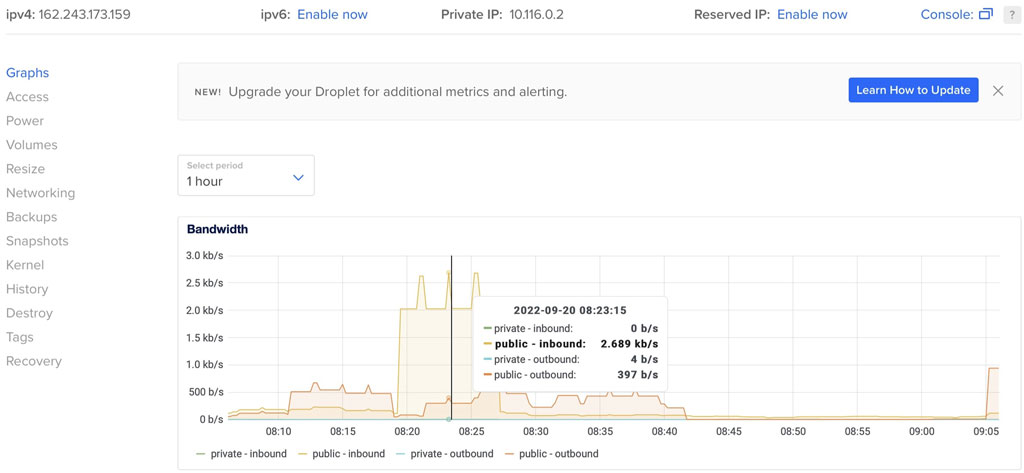Open the Recovery section

34,361
